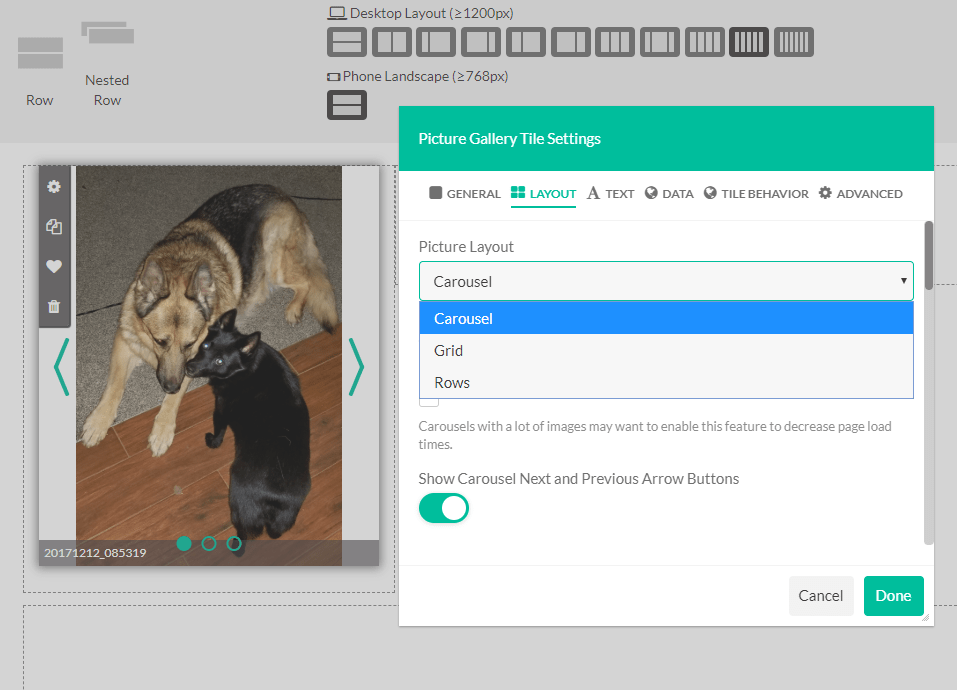Open the Picture Layout dropdown
Image resolution: width=957 pixels, height=690 pixels.
coord(666,281)
